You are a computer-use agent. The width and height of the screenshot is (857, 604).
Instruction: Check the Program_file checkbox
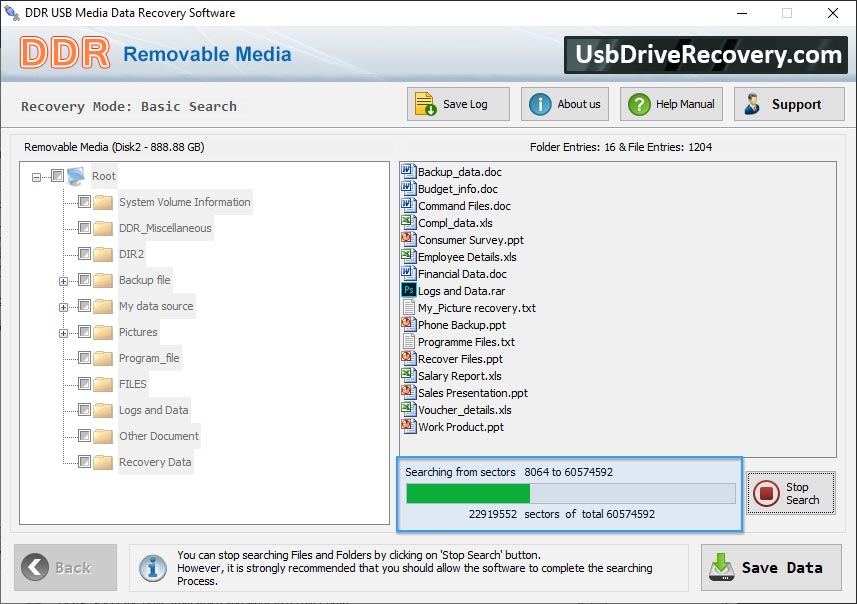[x=84, y=357]
